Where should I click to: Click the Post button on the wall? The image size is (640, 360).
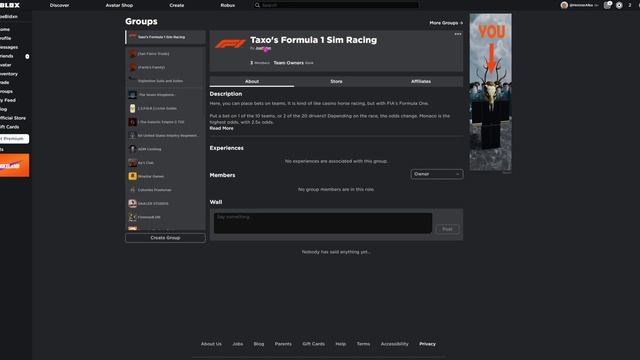click(447, 229)
